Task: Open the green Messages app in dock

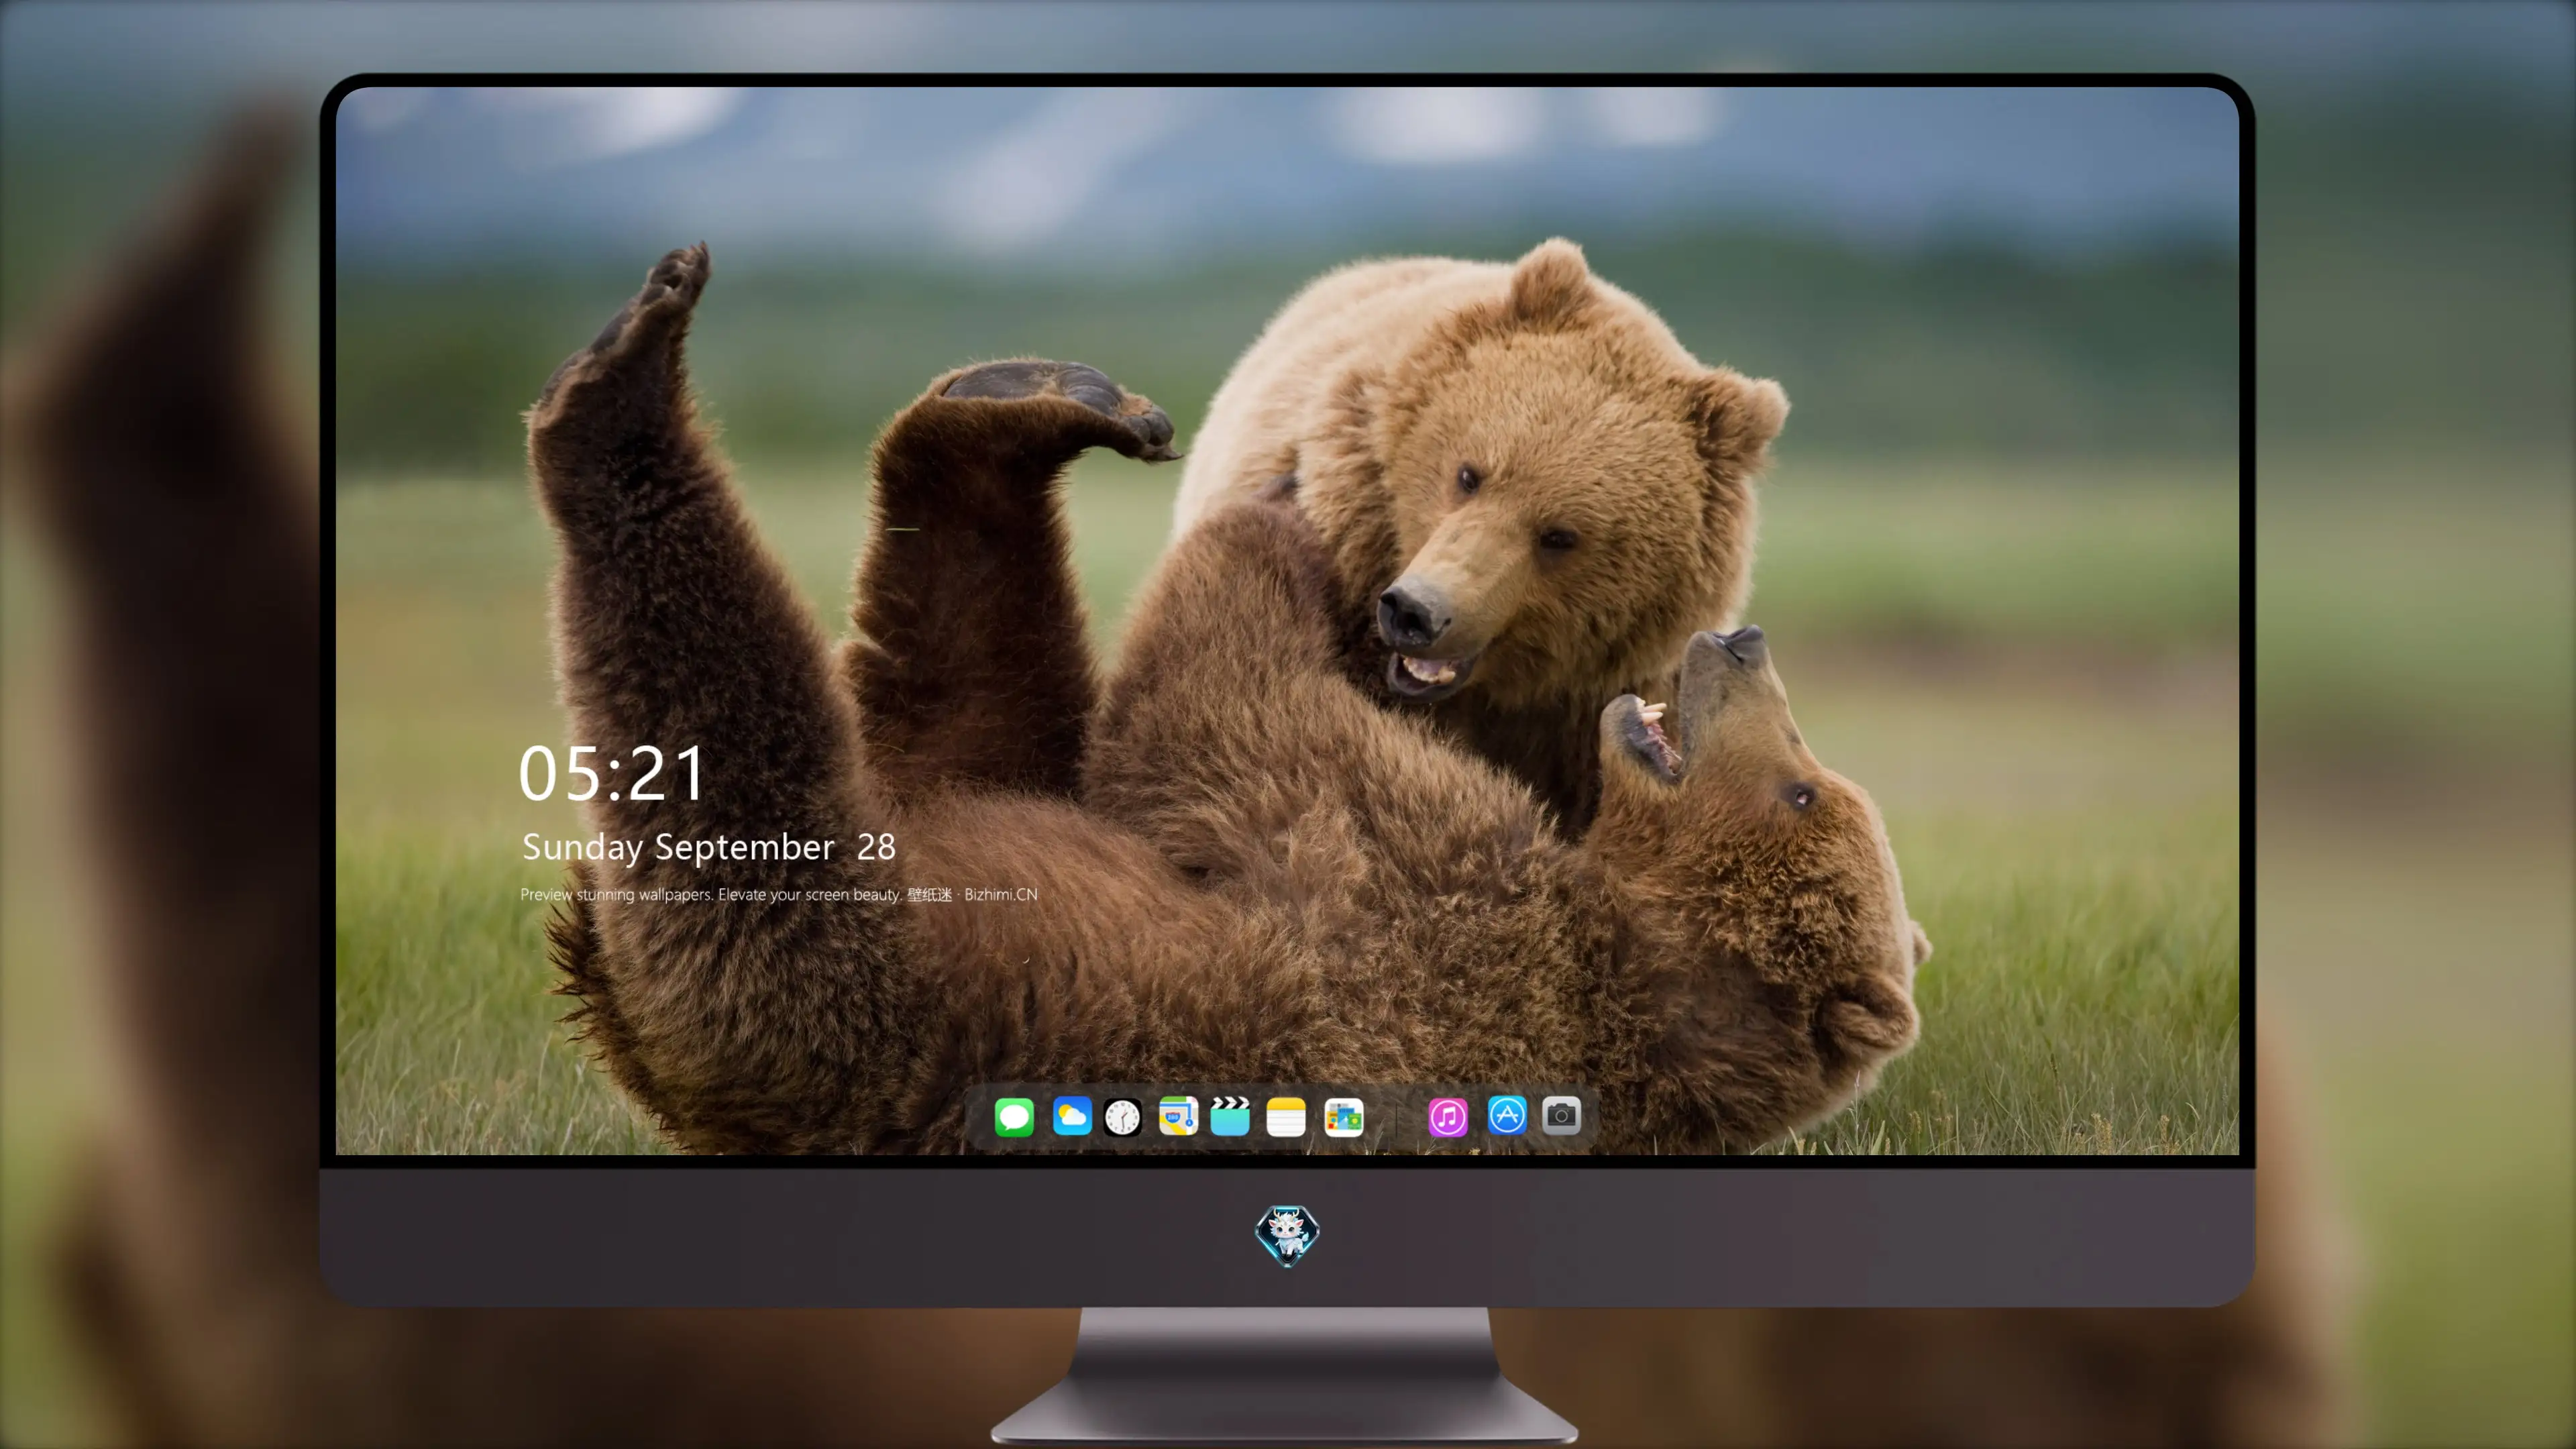Action: click(1014, 1116)
